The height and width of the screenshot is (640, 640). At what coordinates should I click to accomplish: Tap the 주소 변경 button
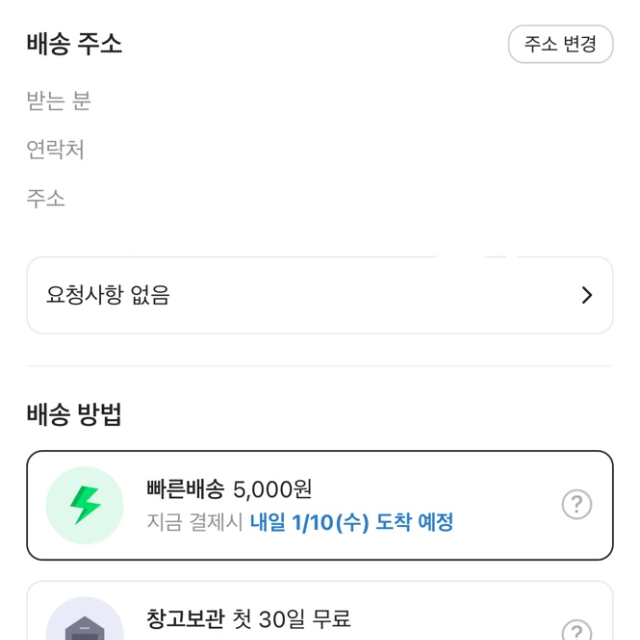[560, 44]
